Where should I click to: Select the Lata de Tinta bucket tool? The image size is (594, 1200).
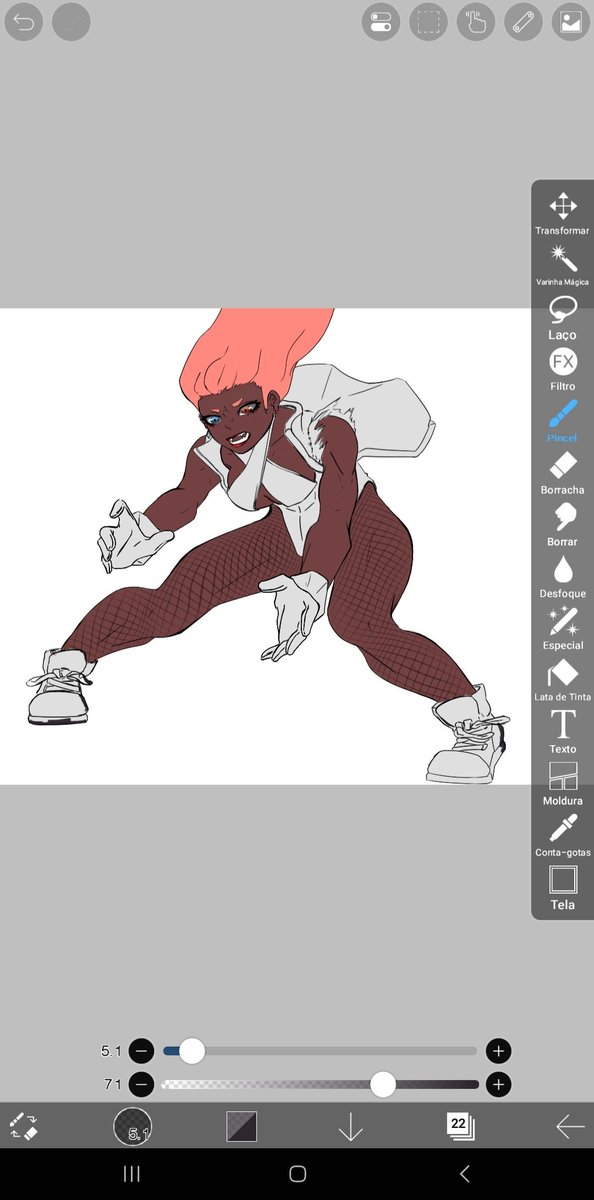click(562, 680)
